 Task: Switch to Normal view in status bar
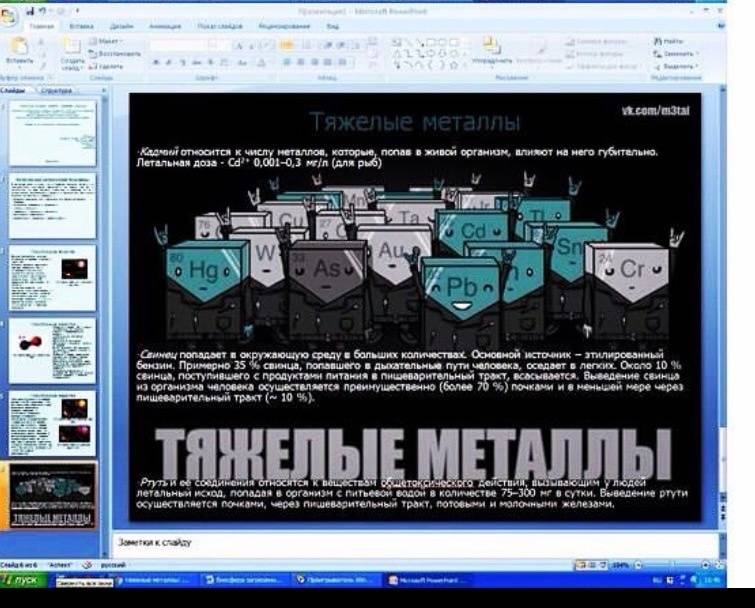coord(581,565)
